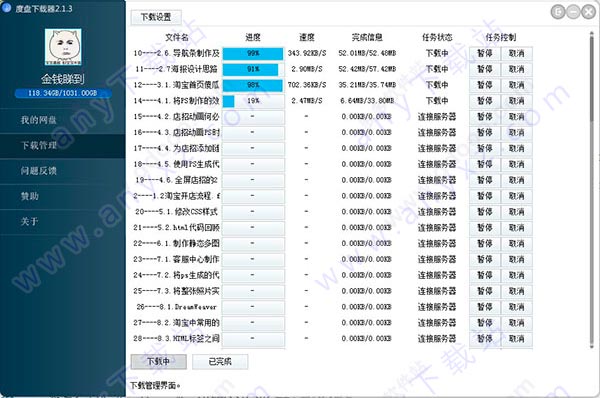This screenshot has height=398, width=600.
Task: Click the round minimize icon in the title bar
Action: coord(573,12)
